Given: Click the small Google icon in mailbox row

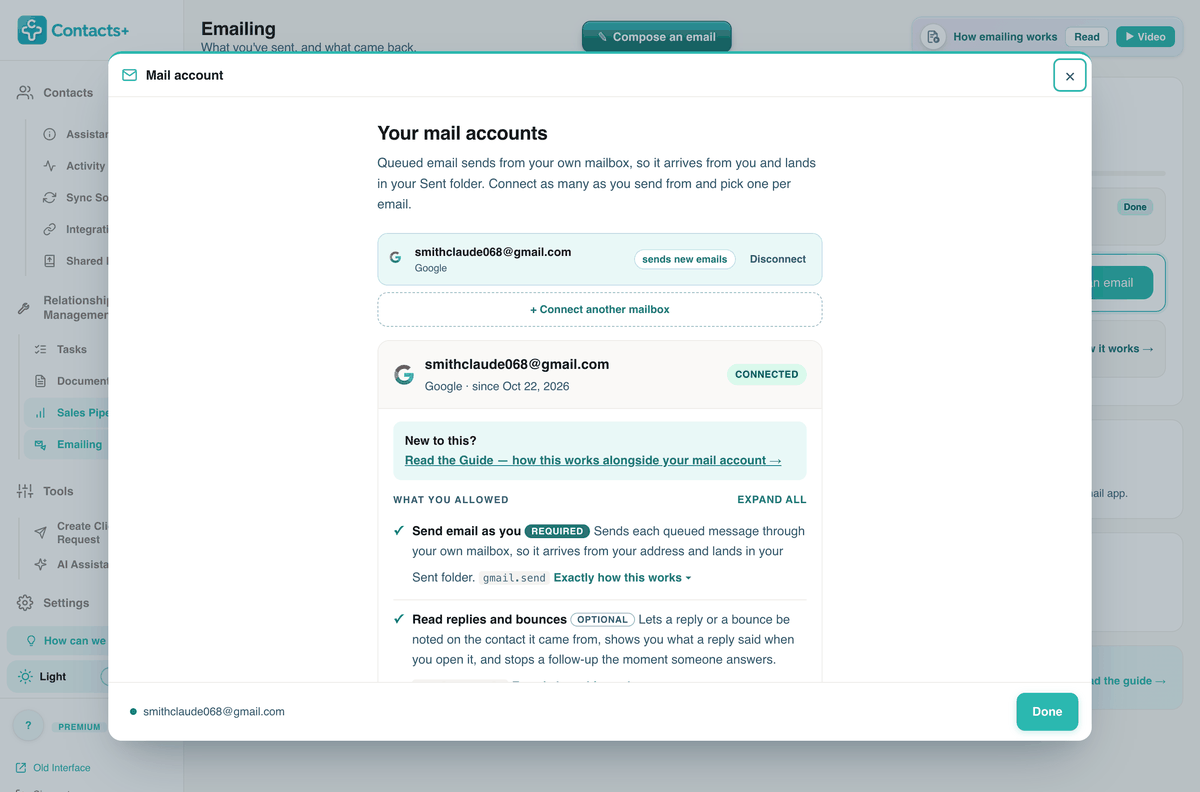Looking at the screenshot, I should pos(395,258).
